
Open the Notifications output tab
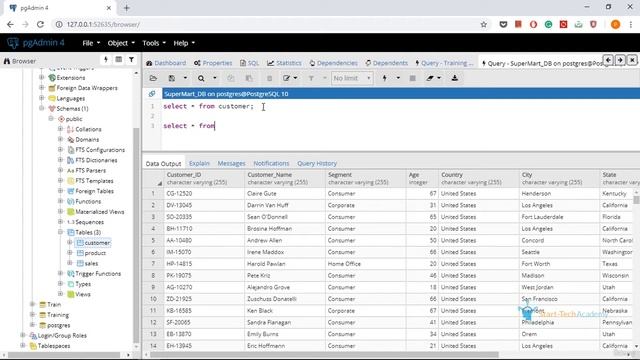pos(271,163)
